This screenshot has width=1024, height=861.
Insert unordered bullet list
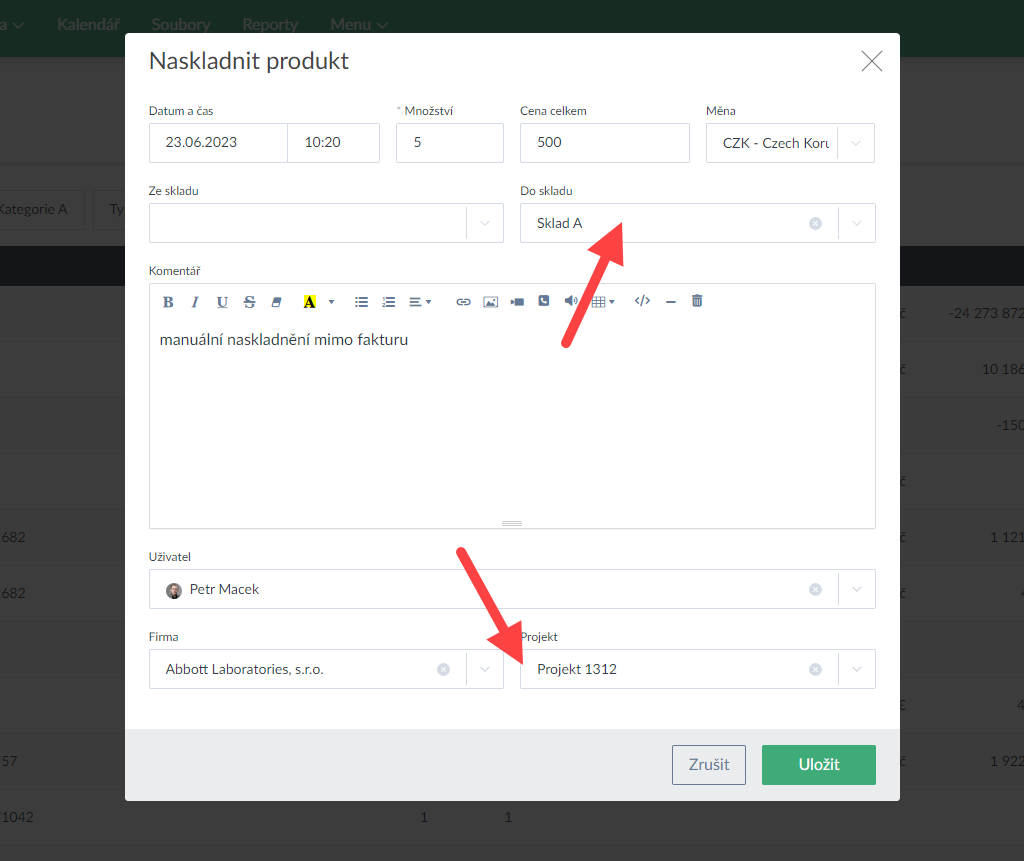click(x=362, y=302)
